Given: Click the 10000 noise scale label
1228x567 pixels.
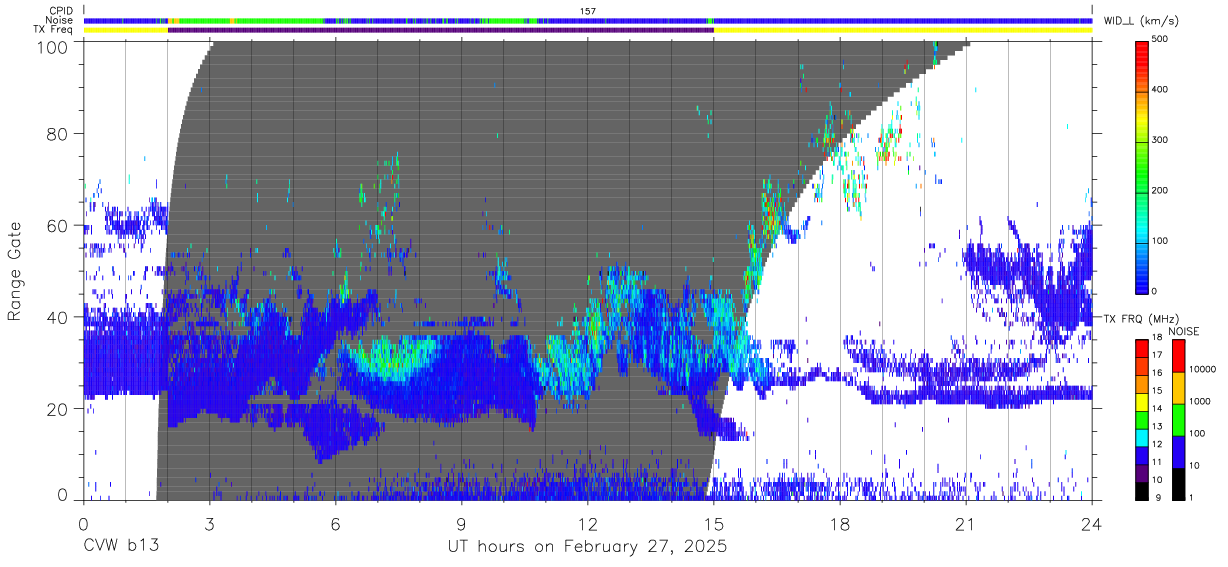Looking at the screenshot, I should 1202,369.
